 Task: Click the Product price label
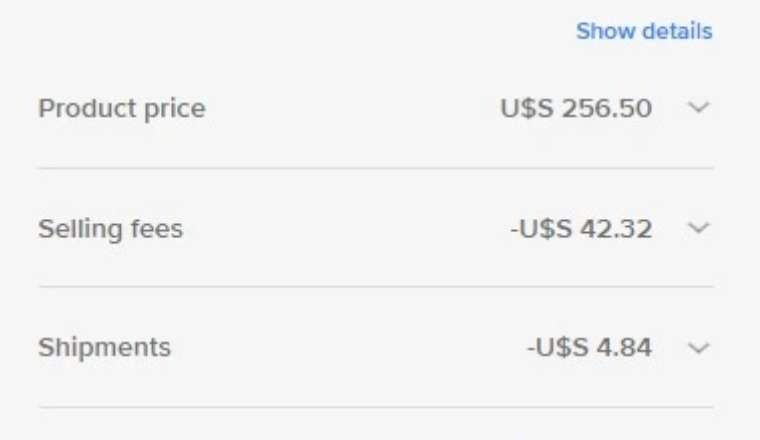pyautogui.click(x=122, y=109)
